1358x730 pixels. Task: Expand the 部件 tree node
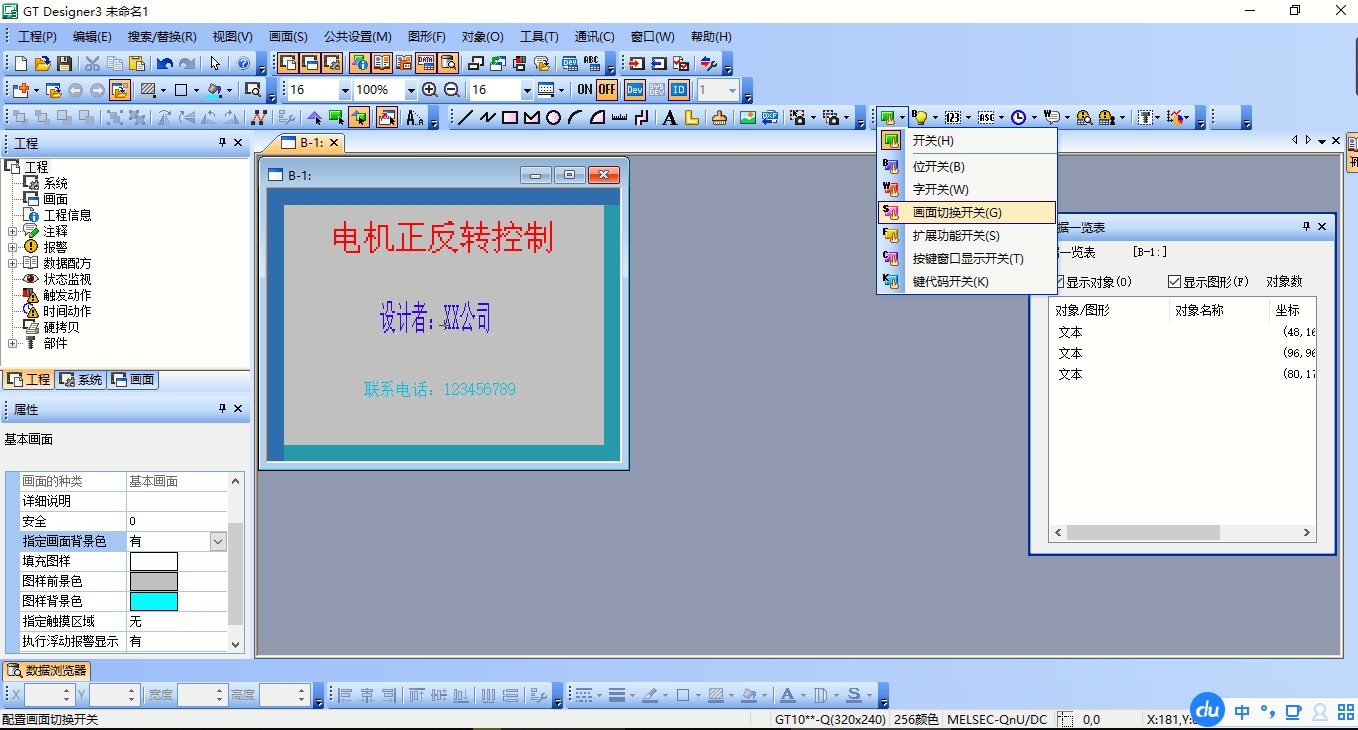point(12,343)
